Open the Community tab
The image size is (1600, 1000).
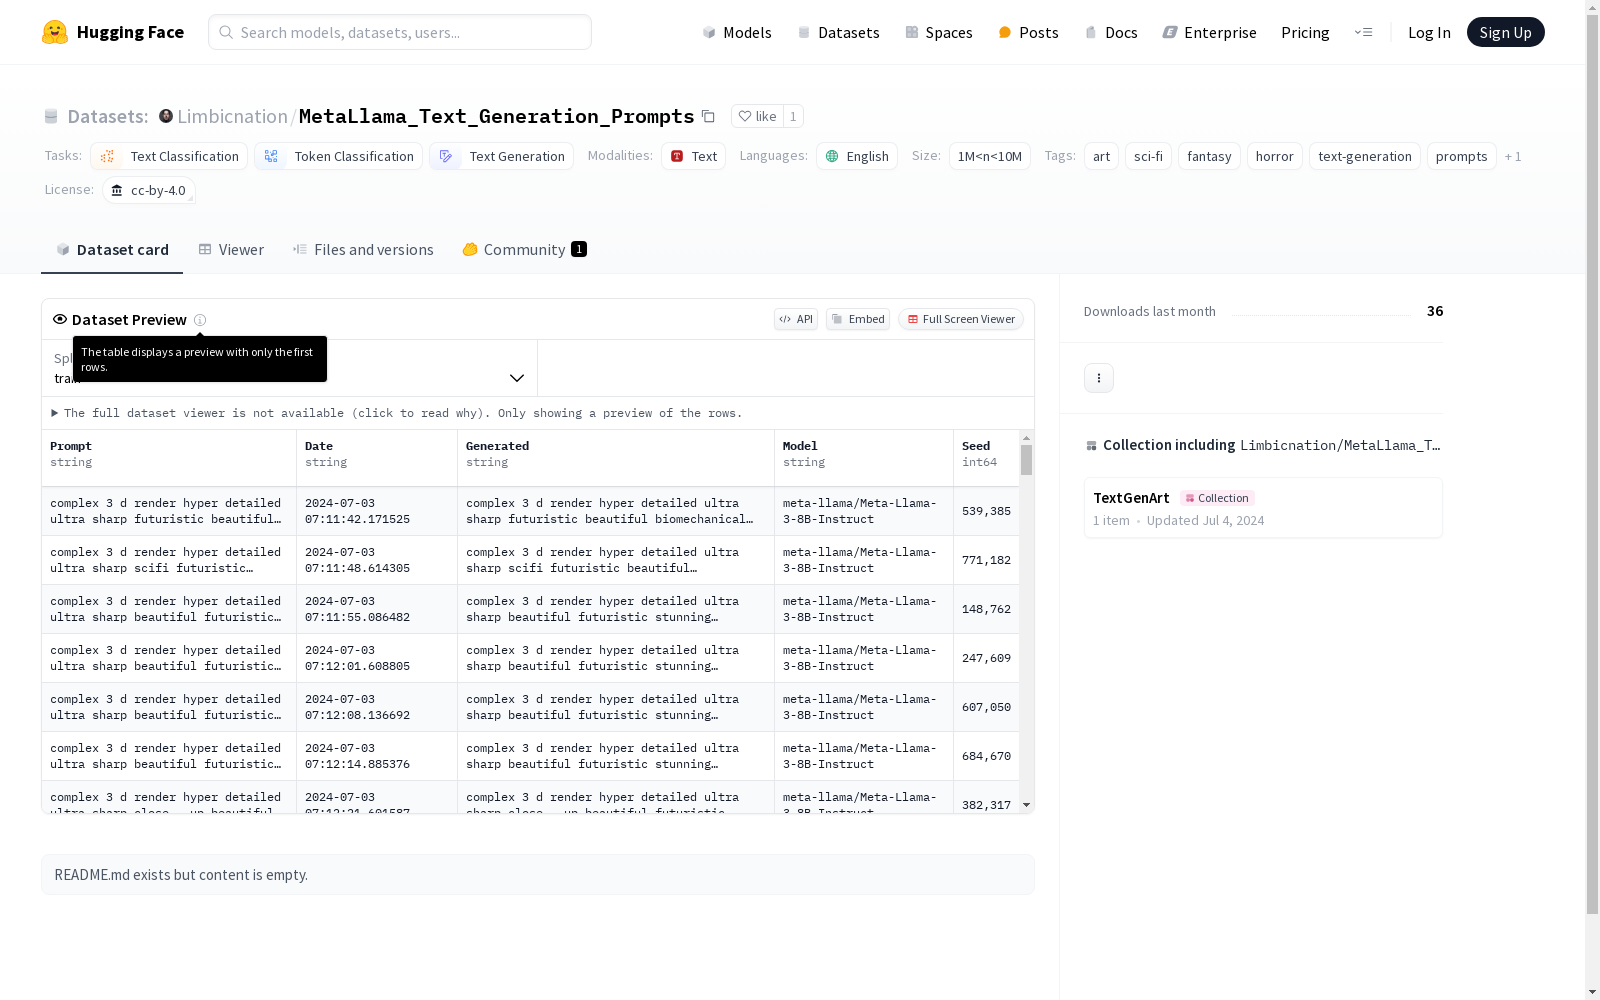point(524,250)
